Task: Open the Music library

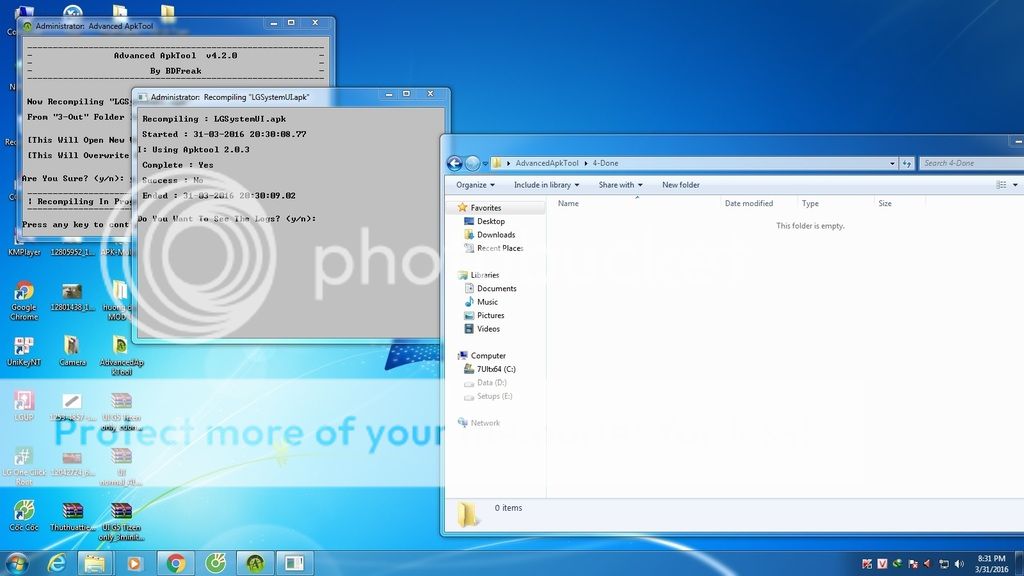Action: 481,302
